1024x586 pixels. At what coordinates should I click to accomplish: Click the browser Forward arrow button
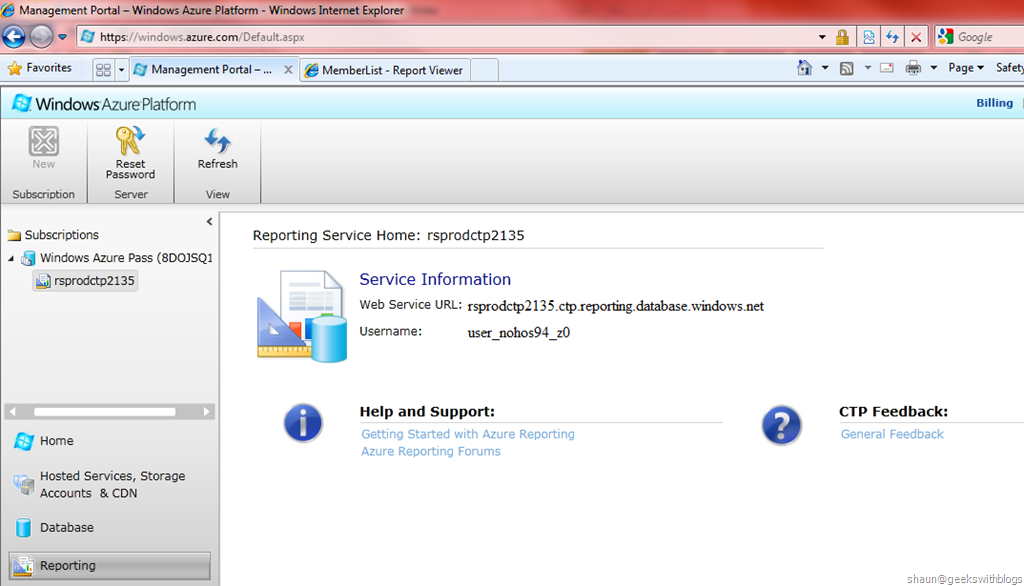pyautogui.click(x=40, y=37)
